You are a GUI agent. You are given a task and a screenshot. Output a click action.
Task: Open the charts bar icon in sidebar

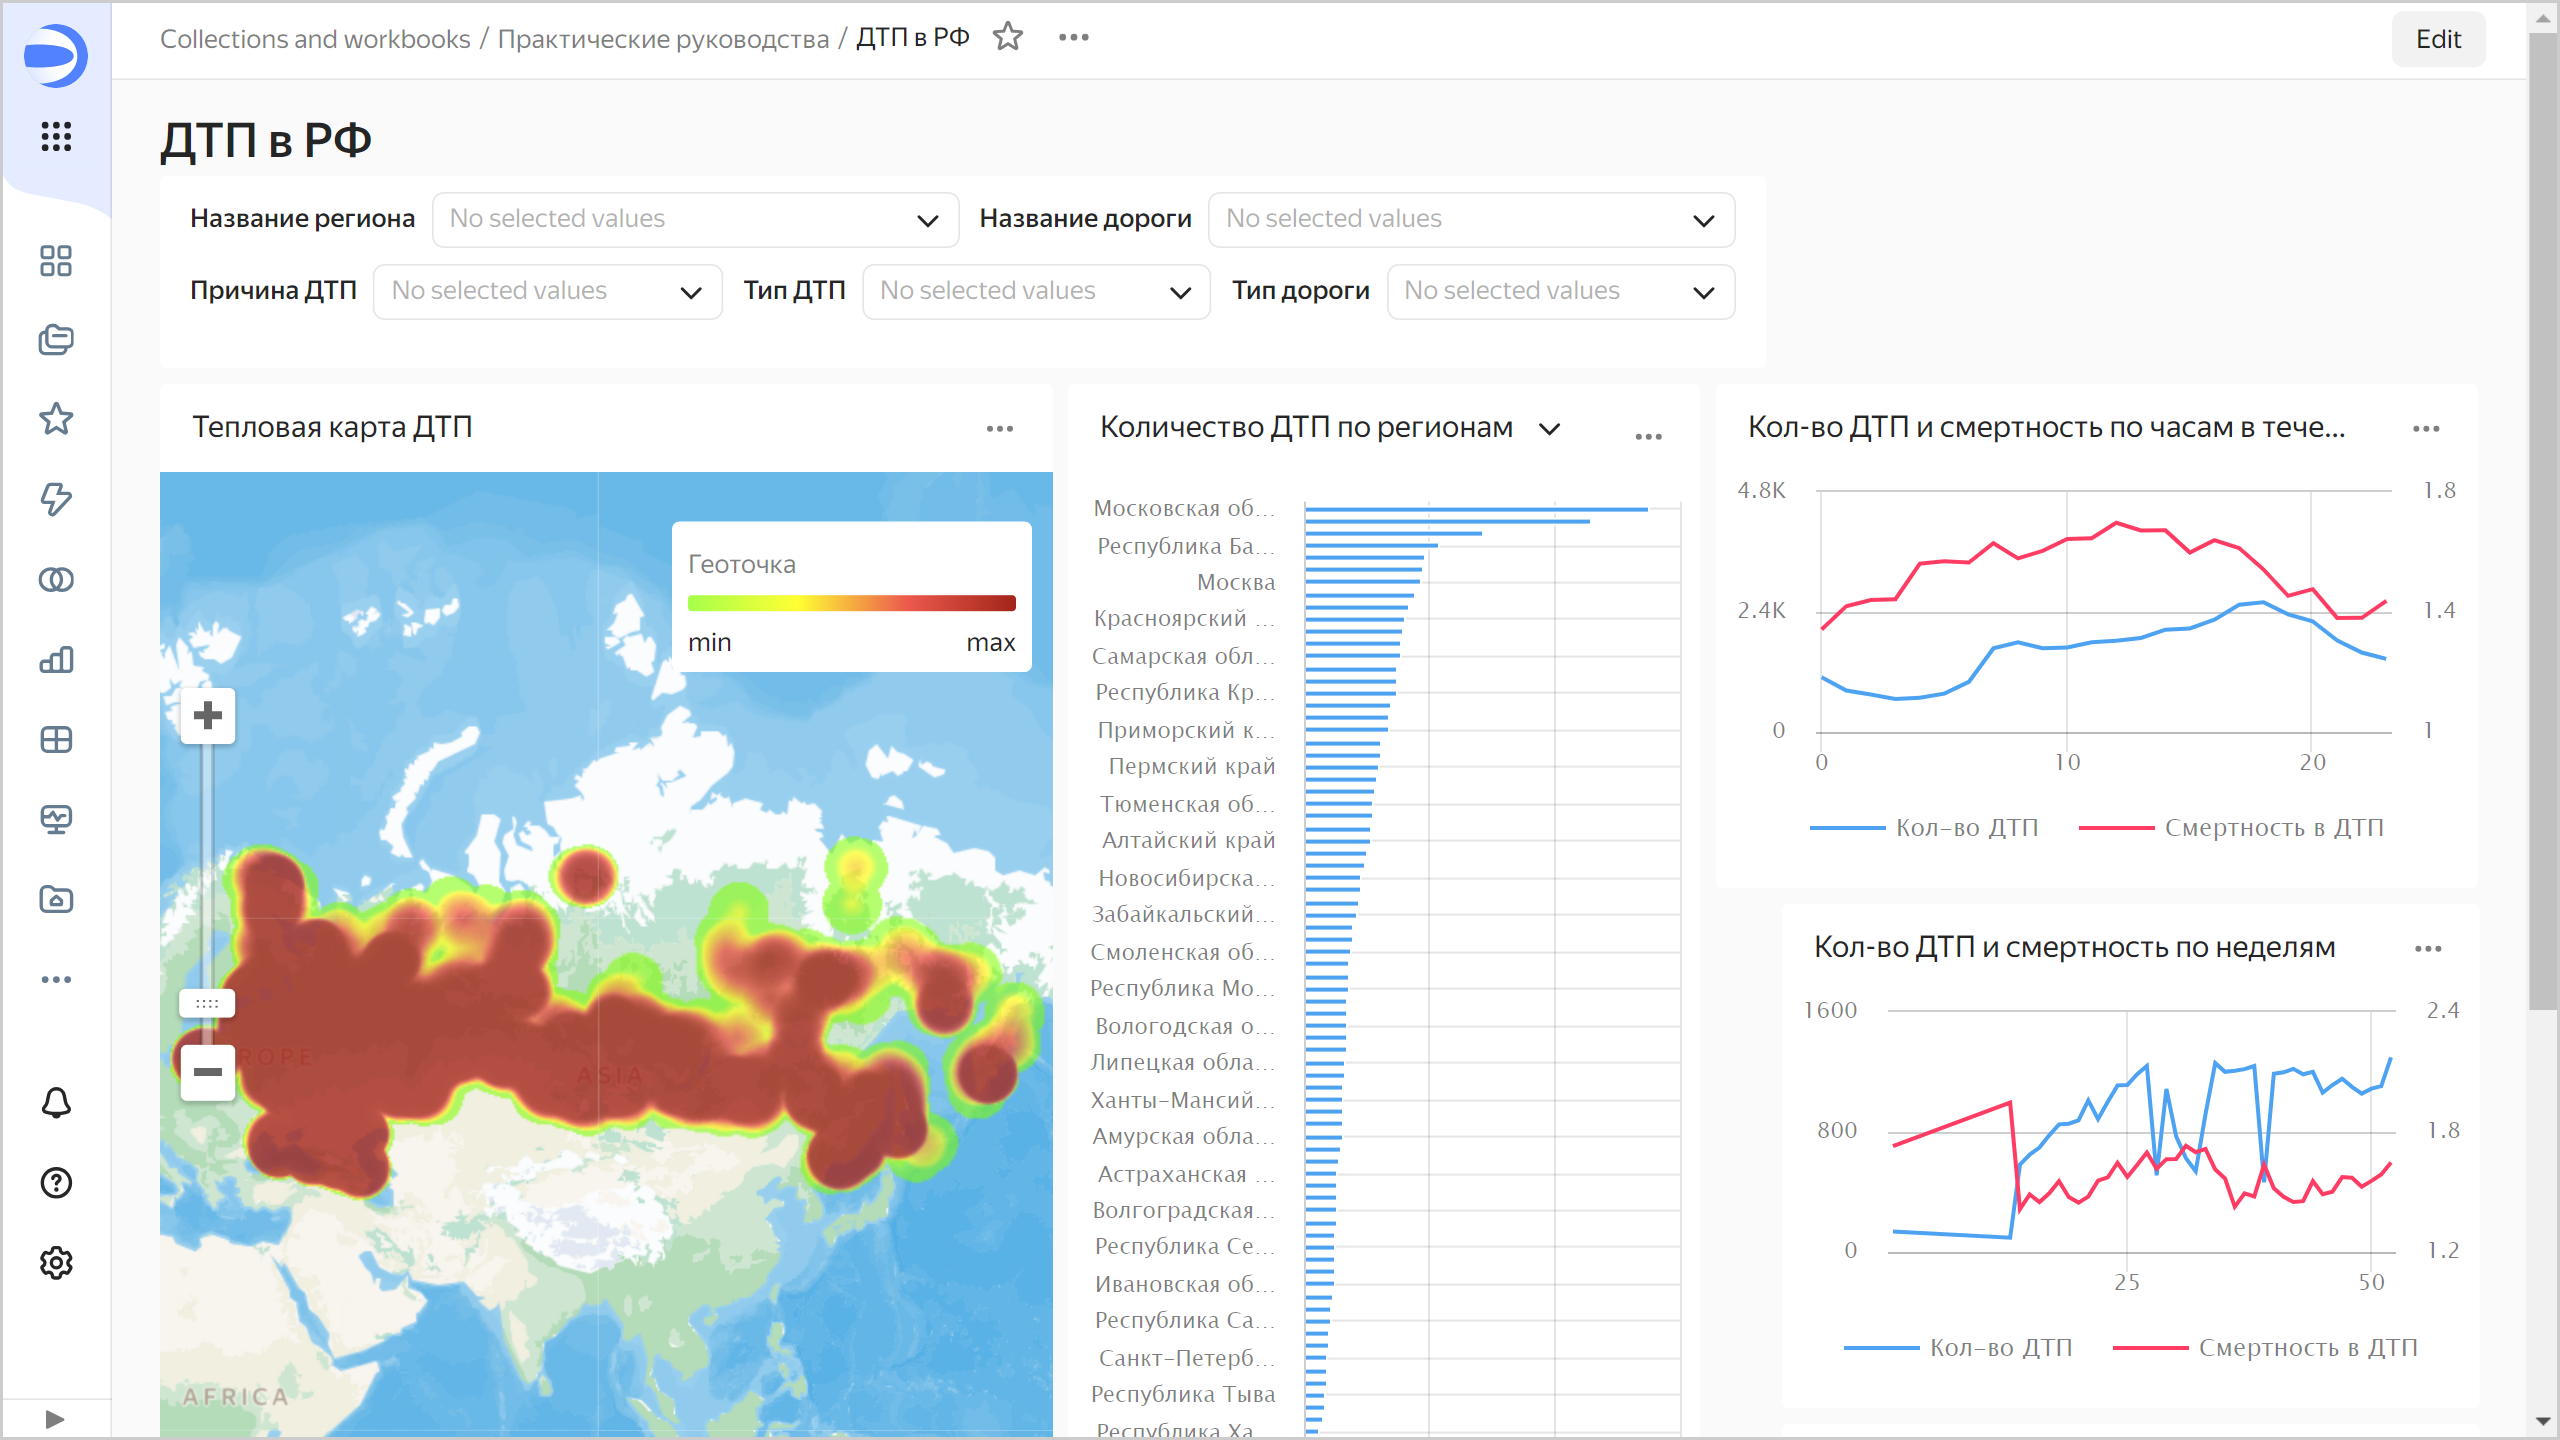[56, 660]
